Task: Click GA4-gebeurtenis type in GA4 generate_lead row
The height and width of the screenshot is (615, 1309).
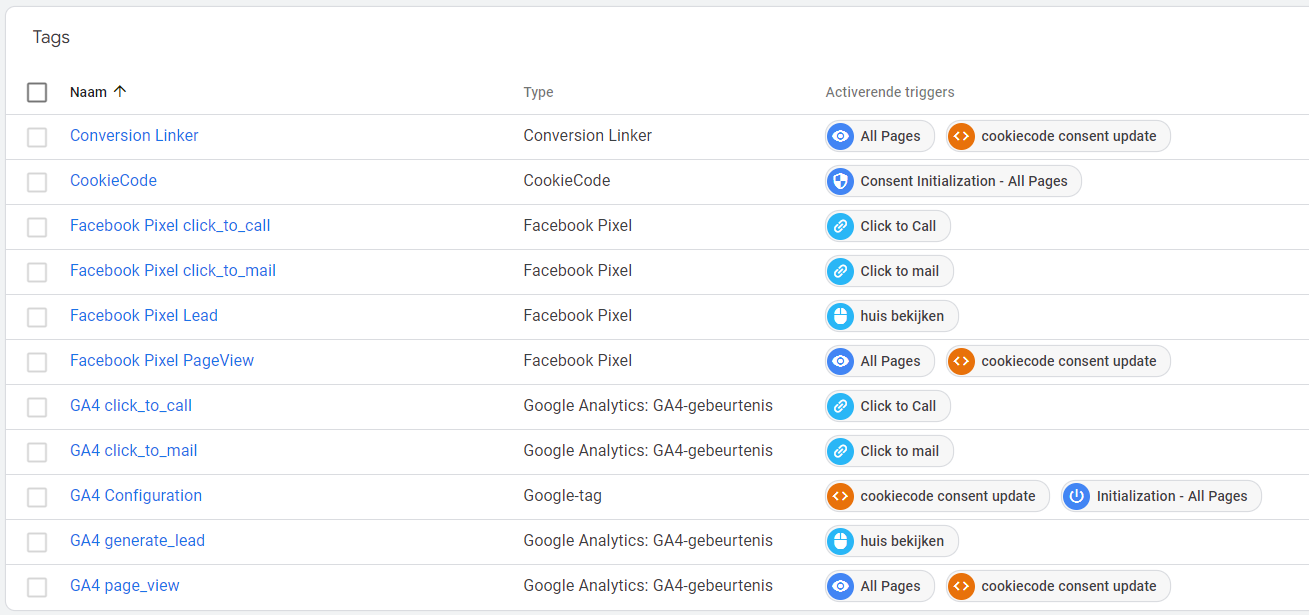Action: [648, 541]
